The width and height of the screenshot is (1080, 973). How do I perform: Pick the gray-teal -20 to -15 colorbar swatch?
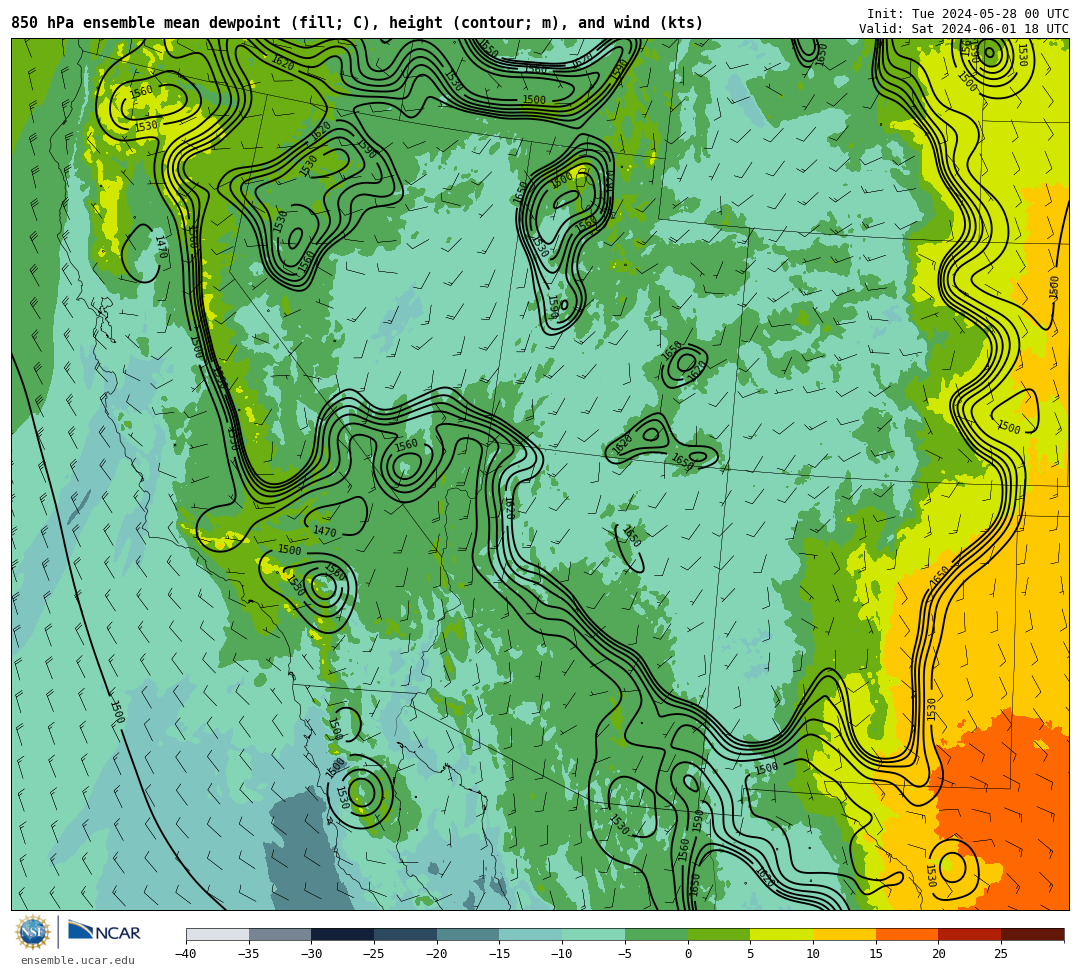468,934
